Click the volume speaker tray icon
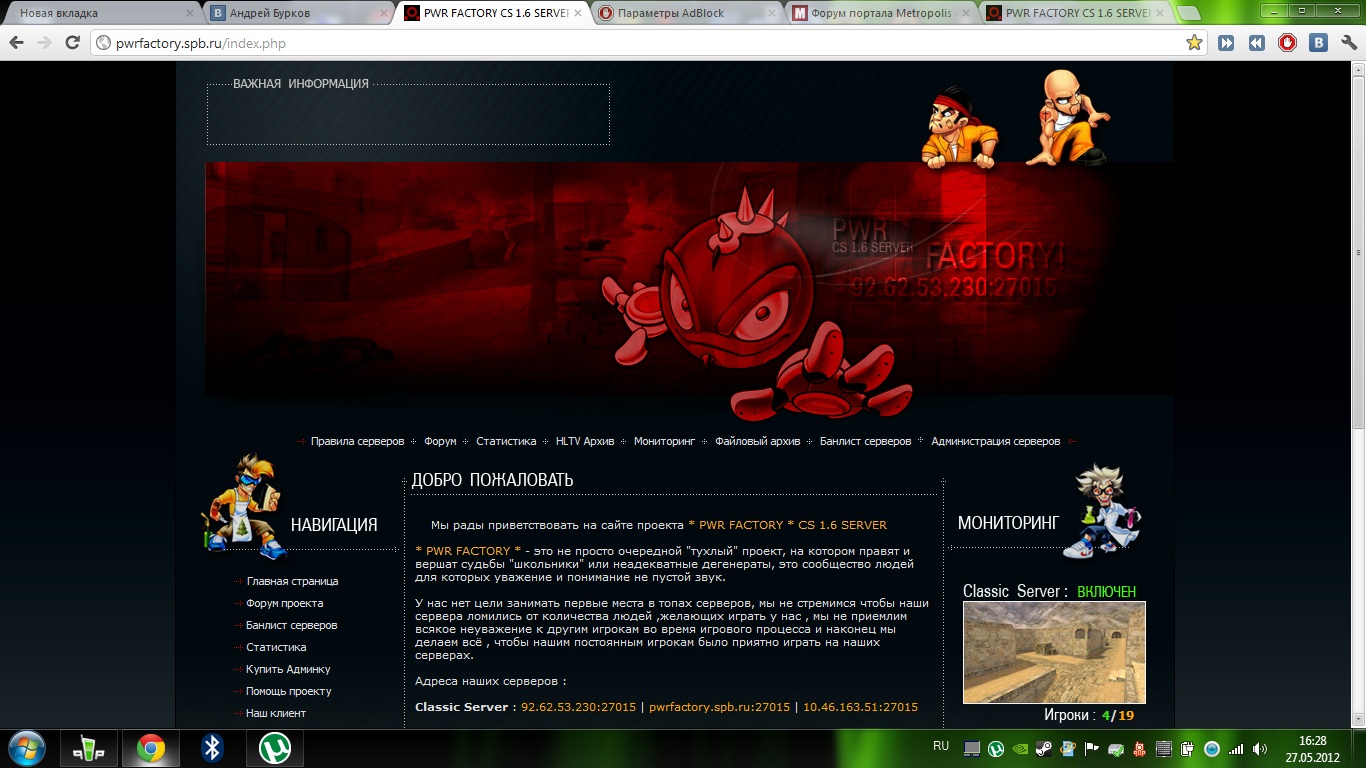This screenshot has height=768, width=1366. [x=1259, y=748]
